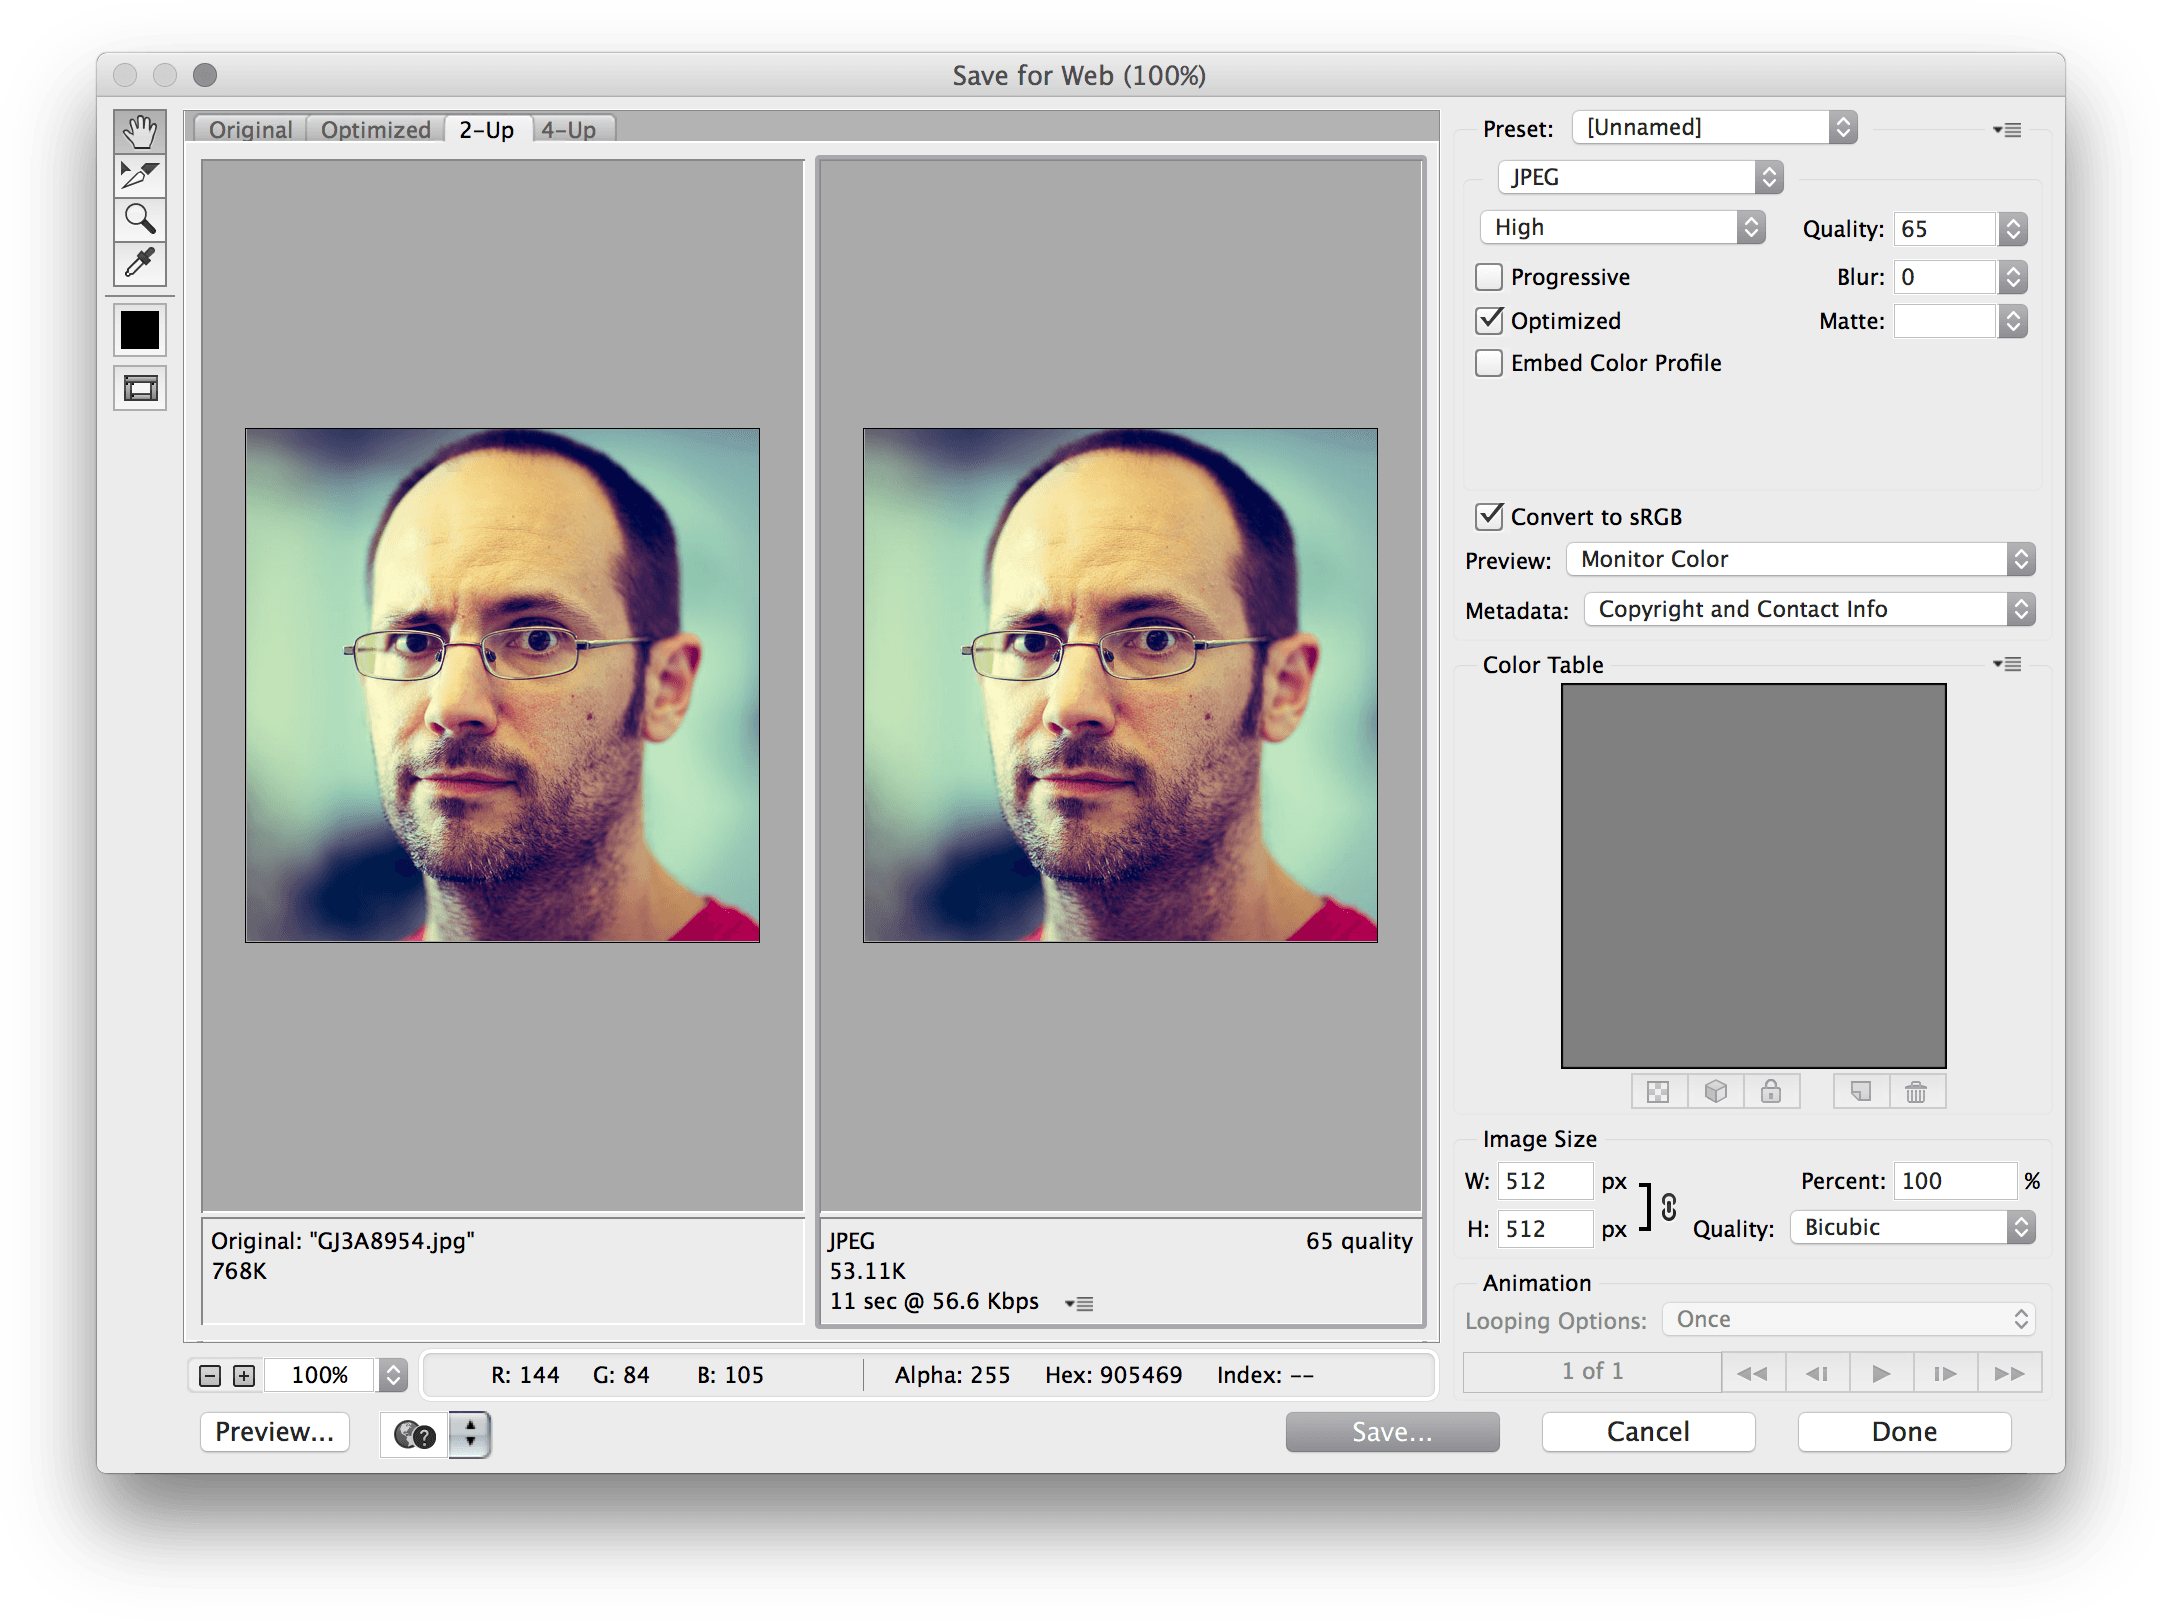
Task: Open the Bicubic resample quality dropdown
Action: pos(1911,1228)
